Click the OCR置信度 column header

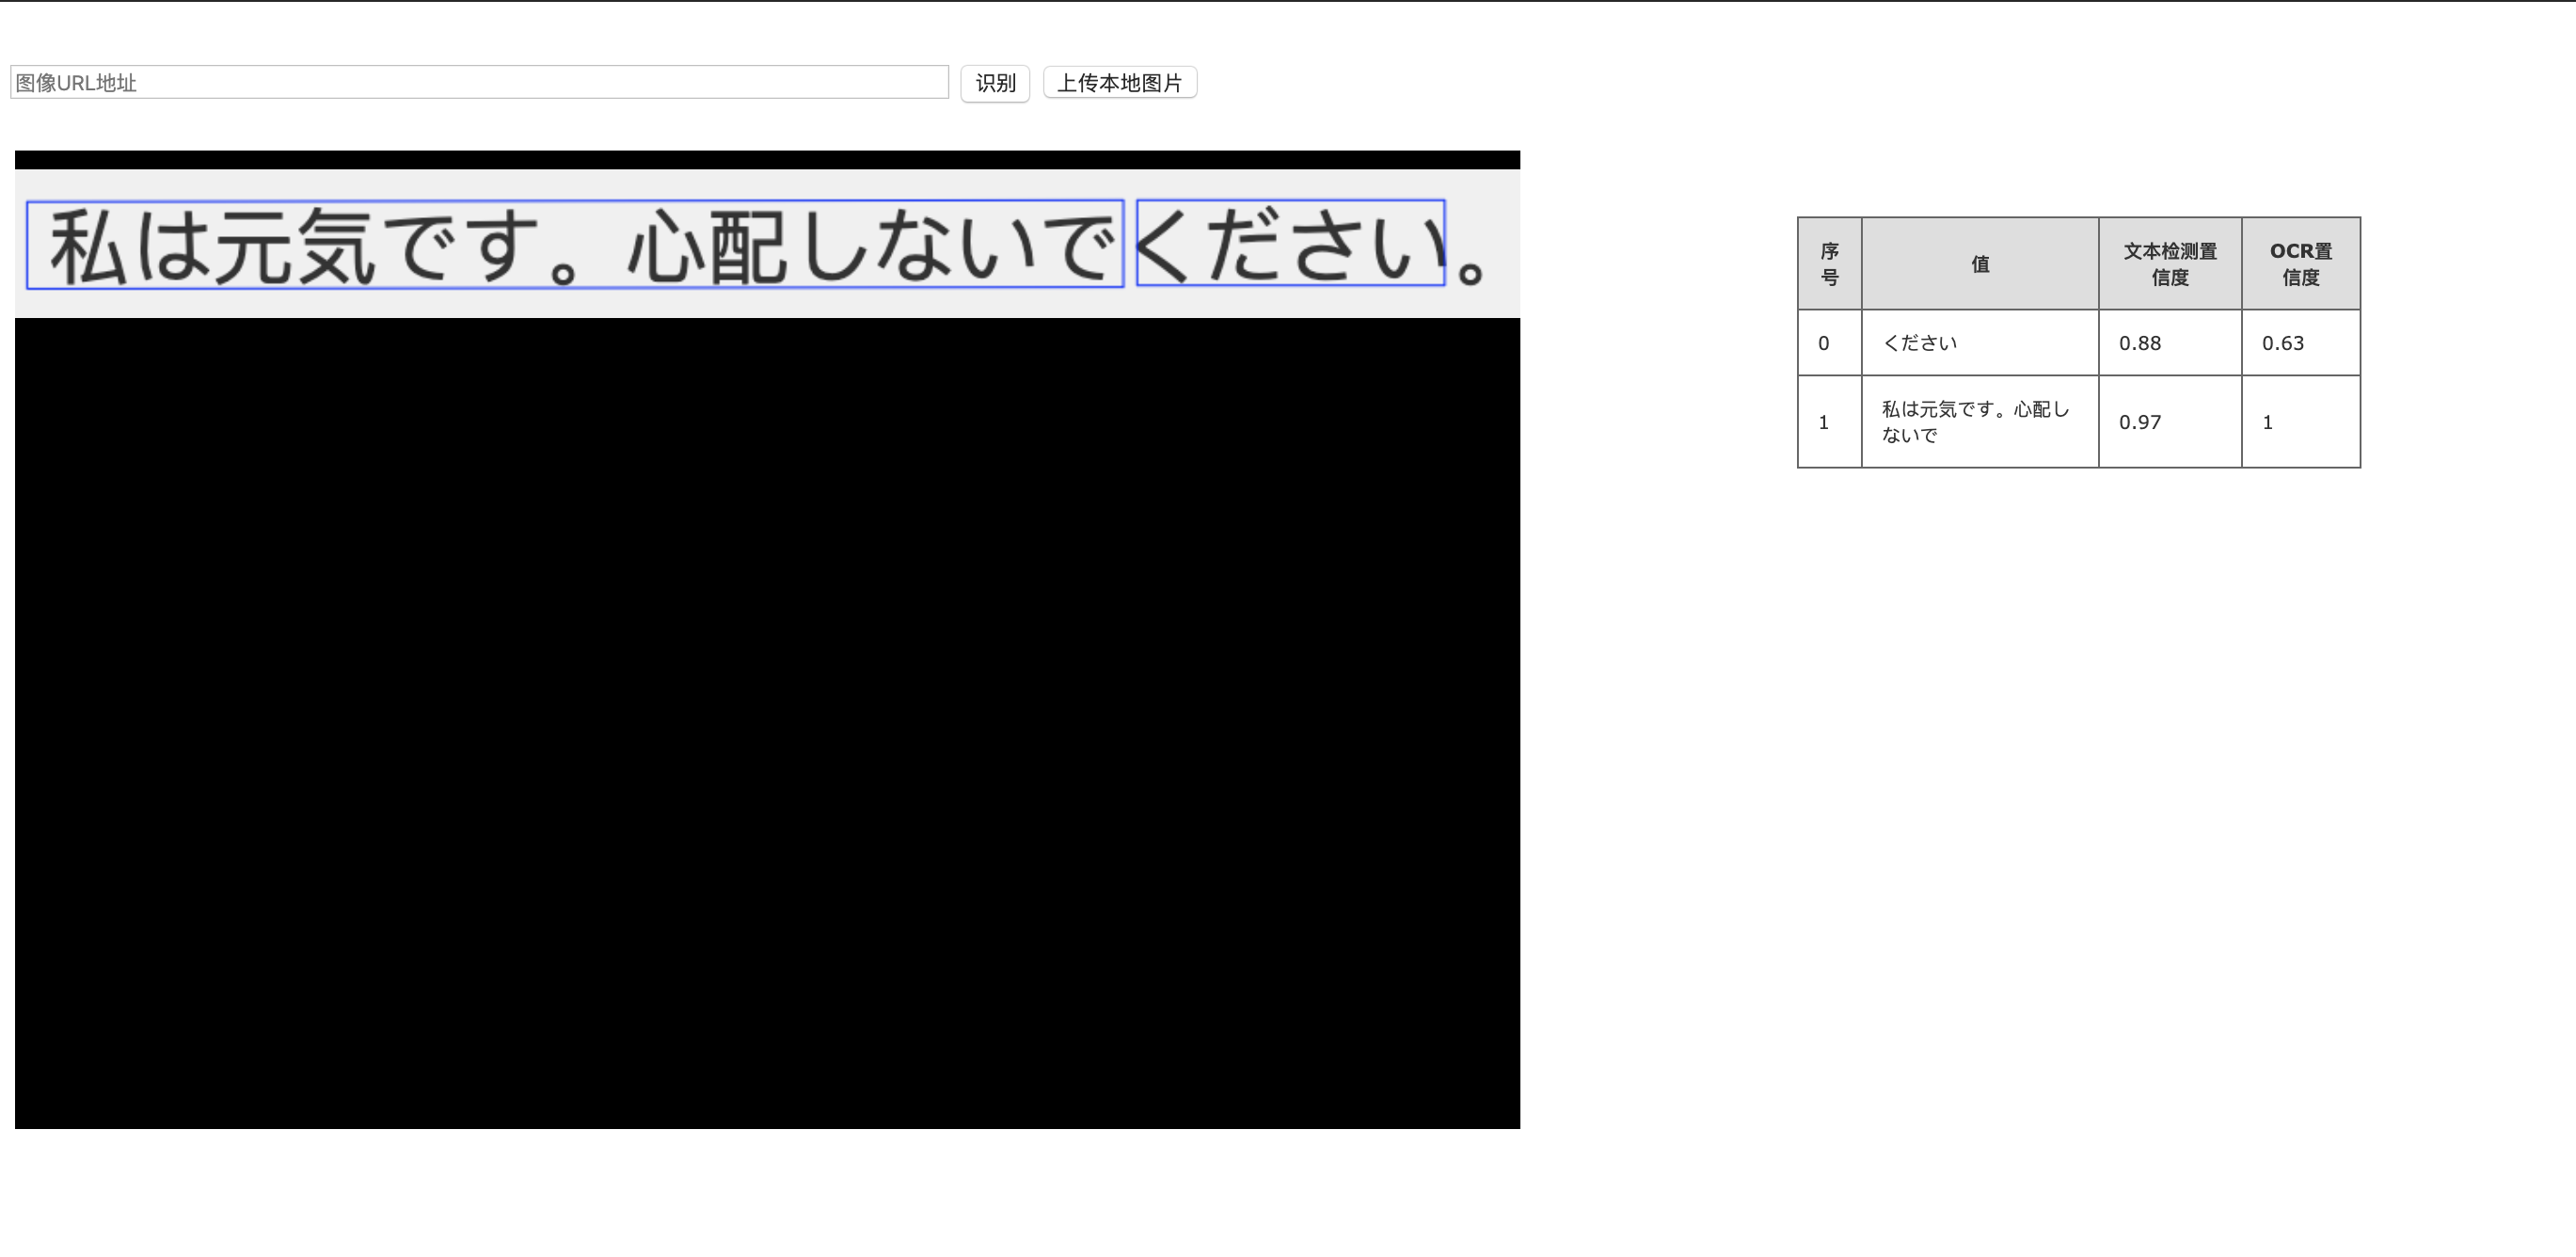[x=2301, y=264]
